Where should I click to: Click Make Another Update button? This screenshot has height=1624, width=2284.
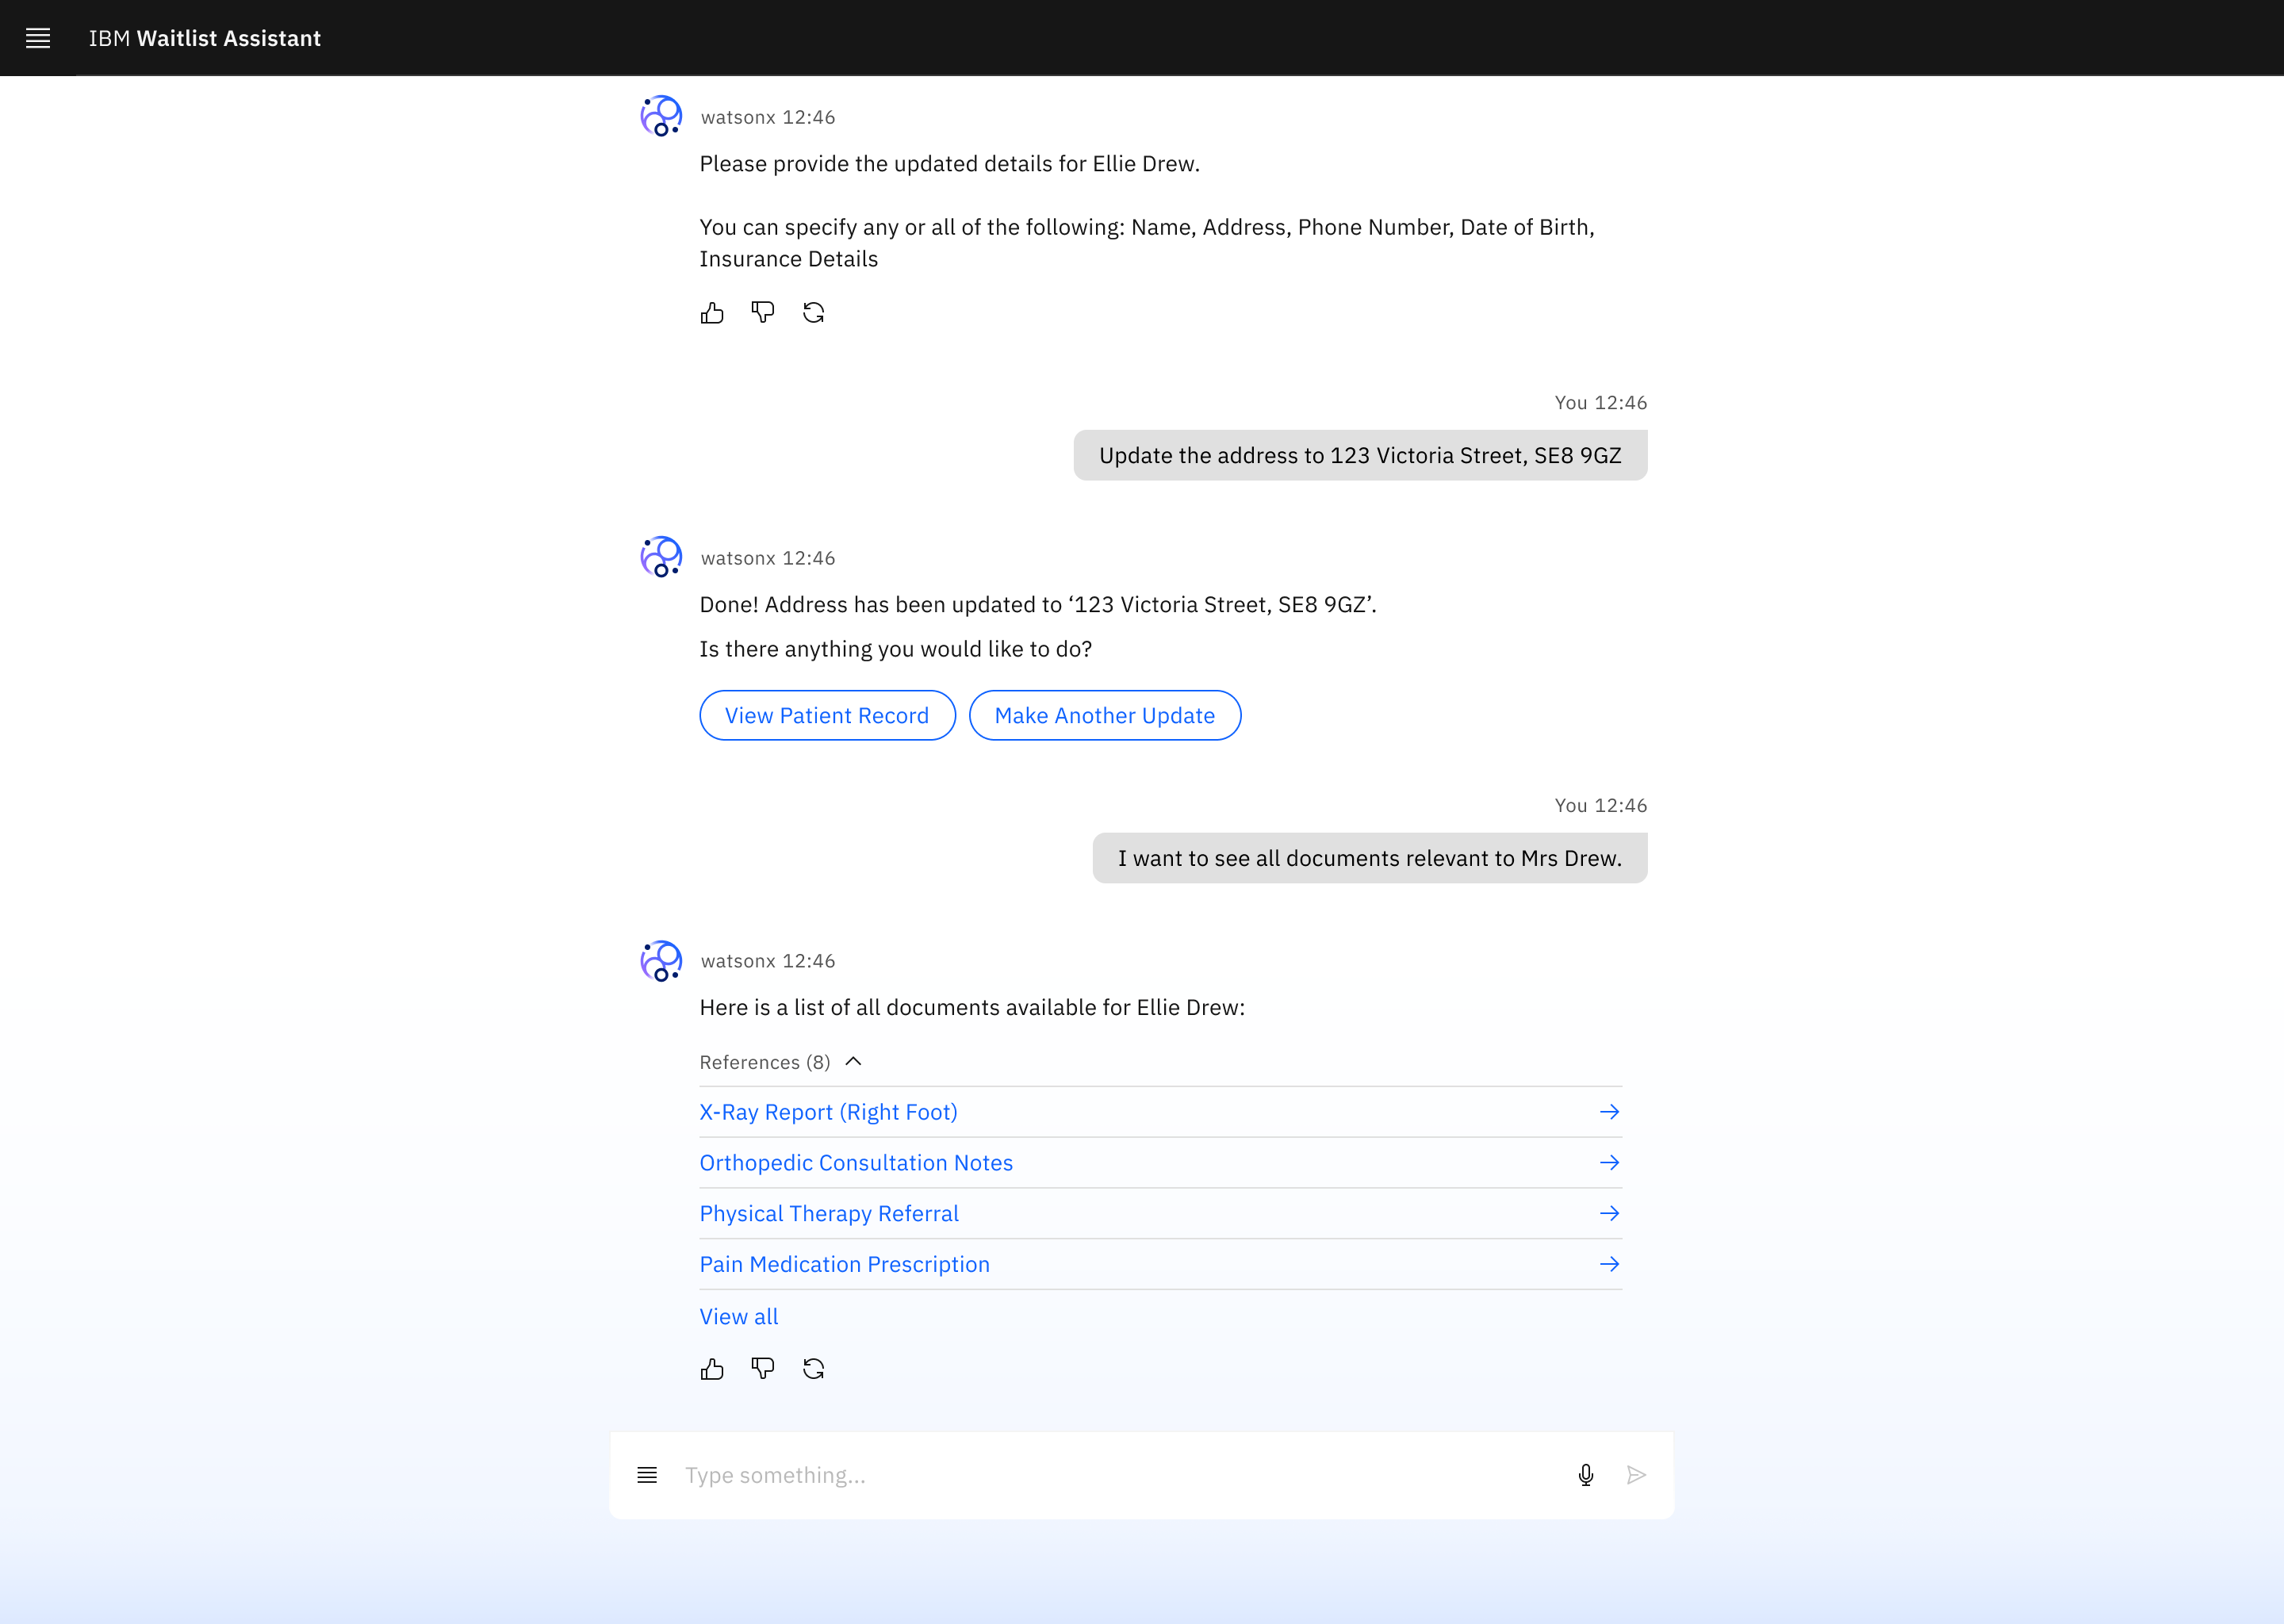[1105, 716]
